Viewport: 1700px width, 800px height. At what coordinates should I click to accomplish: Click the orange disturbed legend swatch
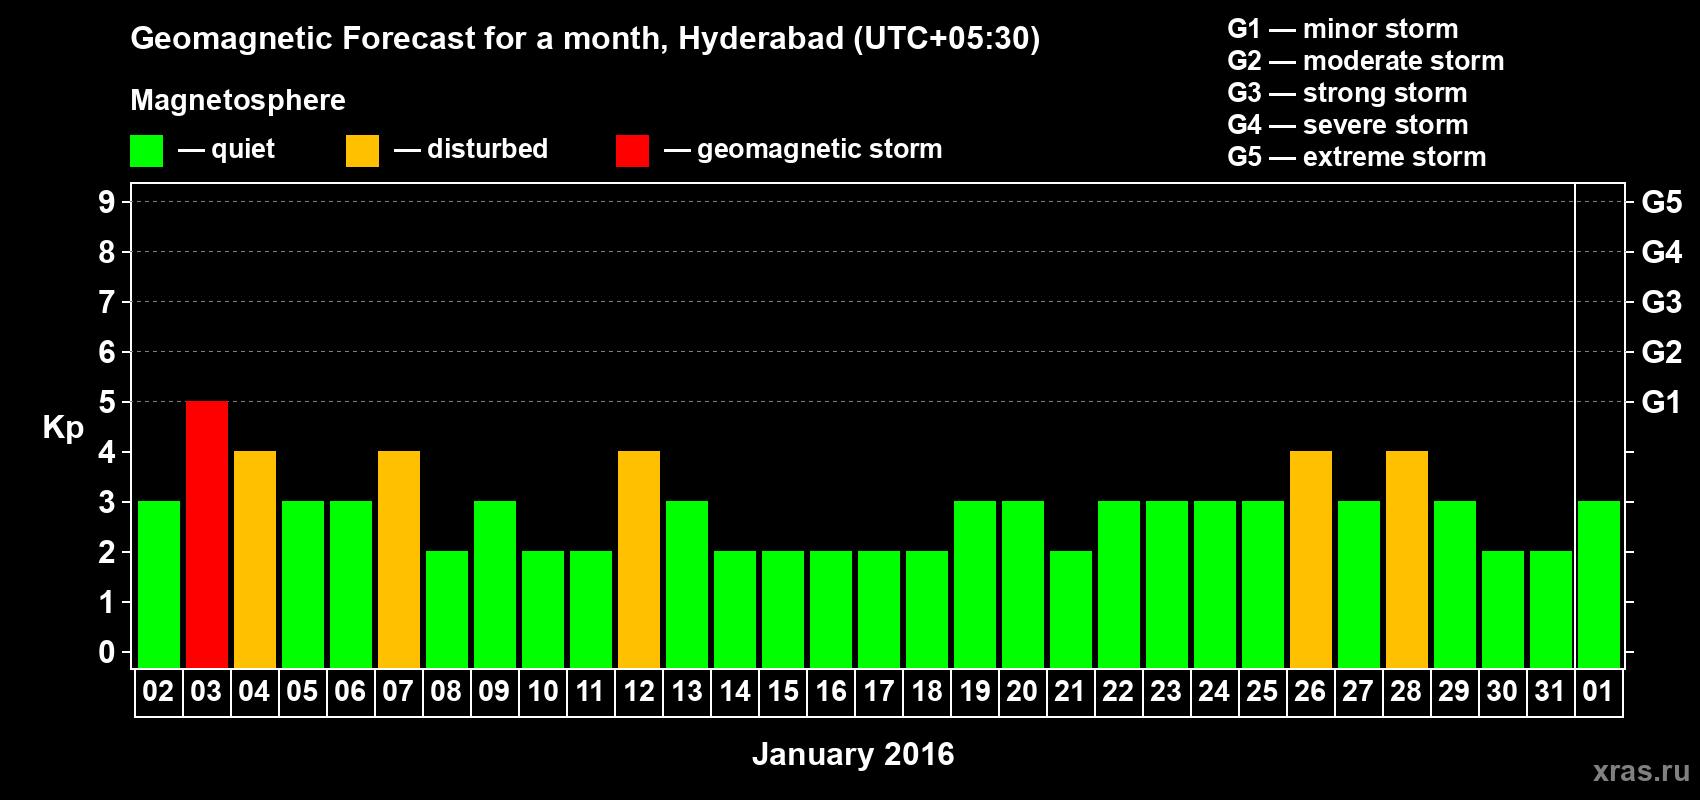click(362, 151)
